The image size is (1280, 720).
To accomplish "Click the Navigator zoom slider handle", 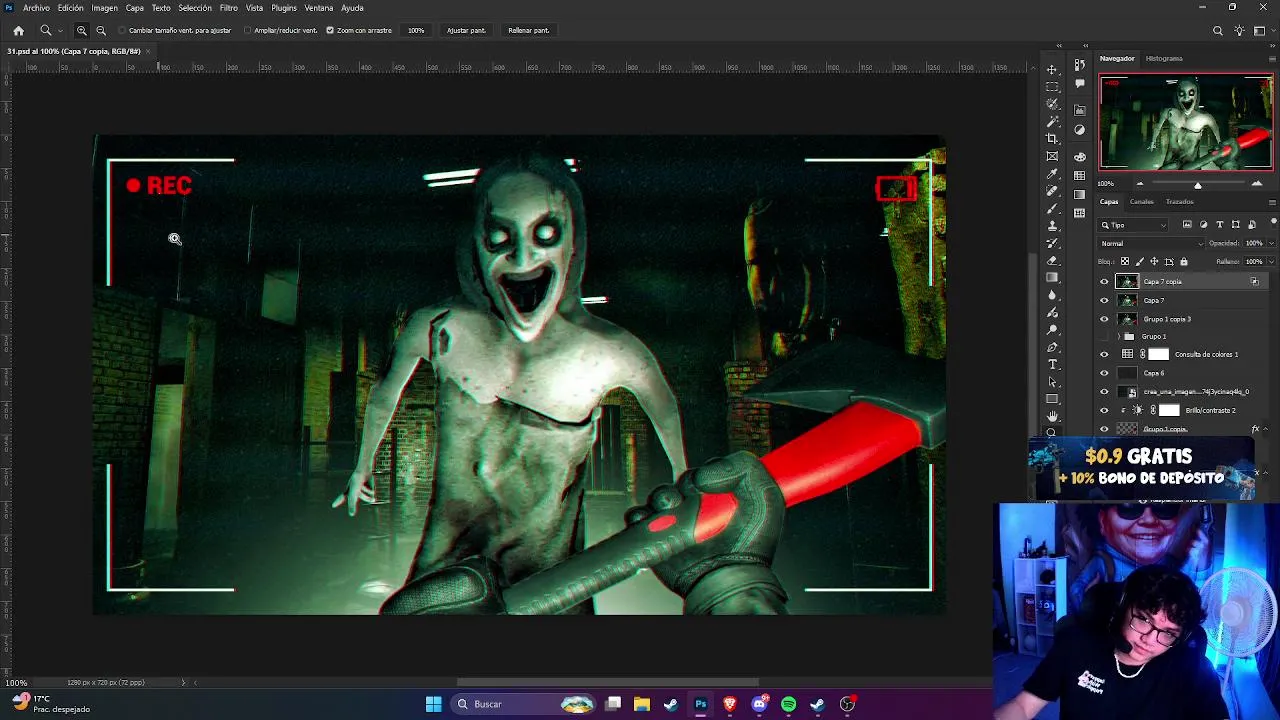I will (x=1198, y=185).
